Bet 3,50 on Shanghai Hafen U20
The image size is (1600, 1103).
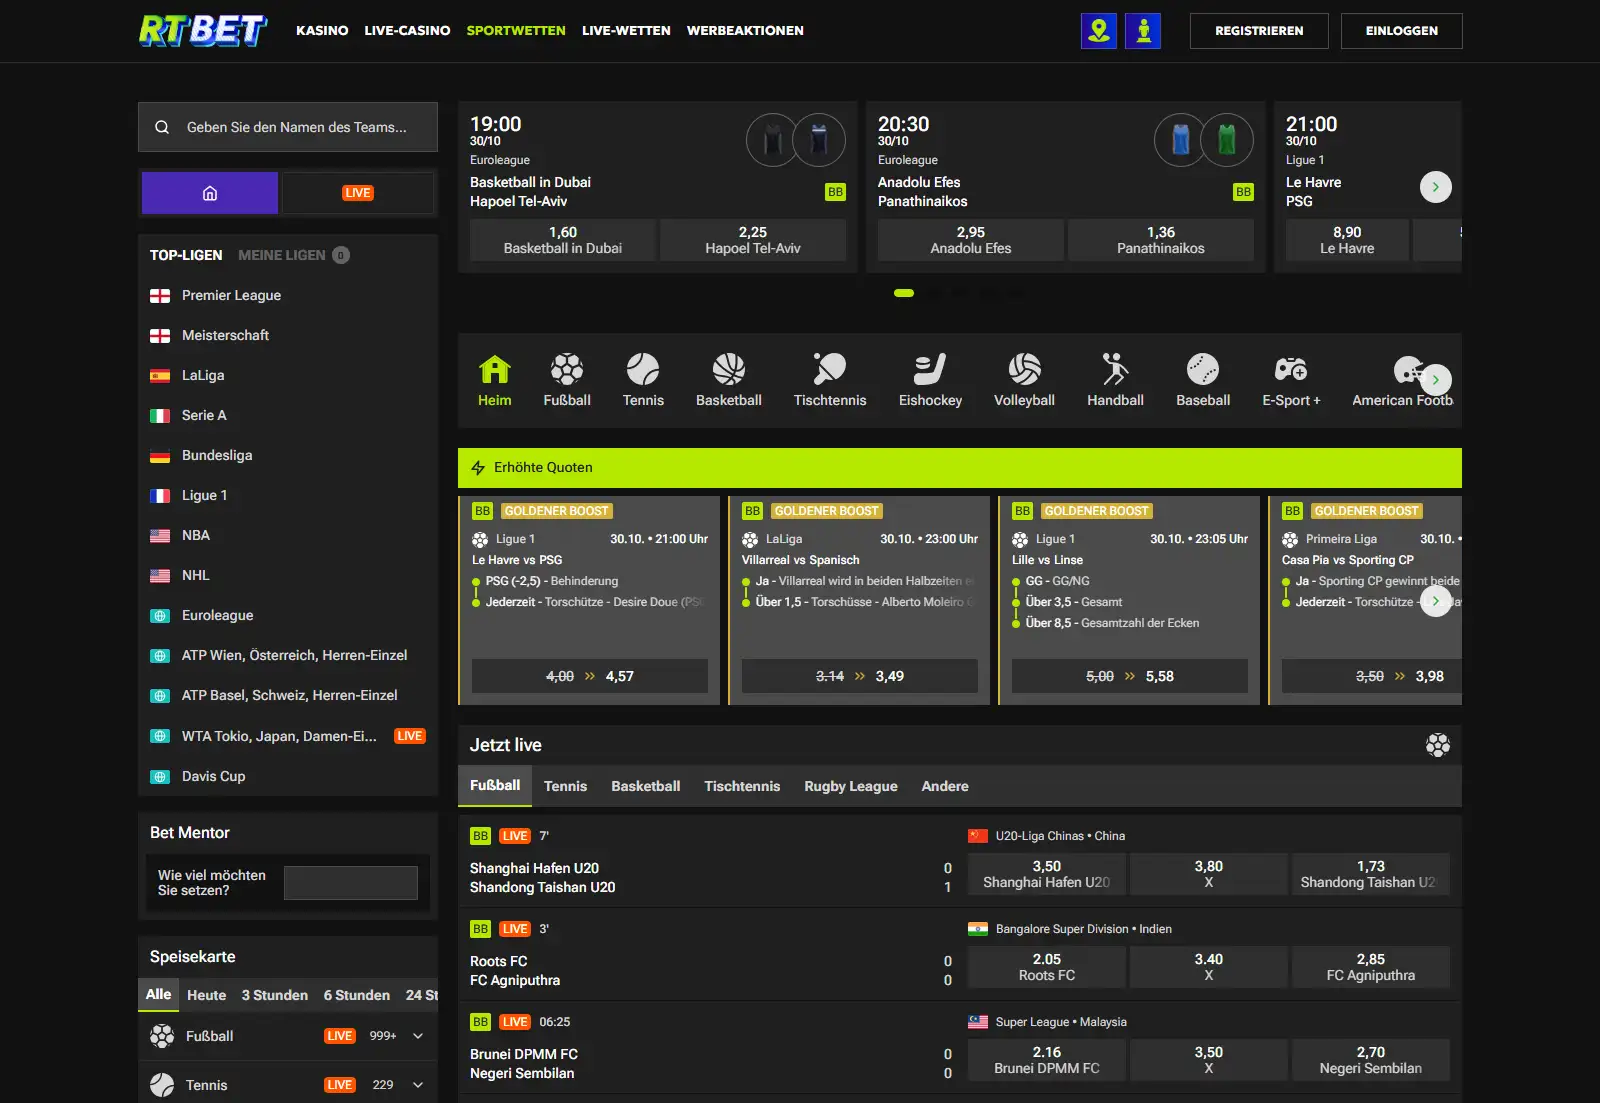click(1047, 874)
